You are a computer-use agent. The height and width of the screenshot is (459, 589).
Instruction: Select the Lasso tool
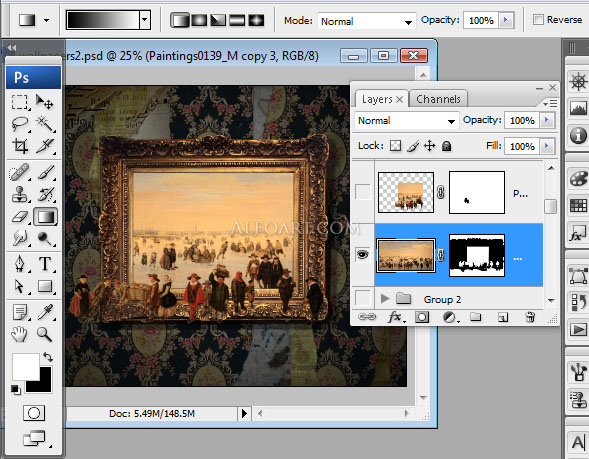pyautogui.click(x=20, y=123)
